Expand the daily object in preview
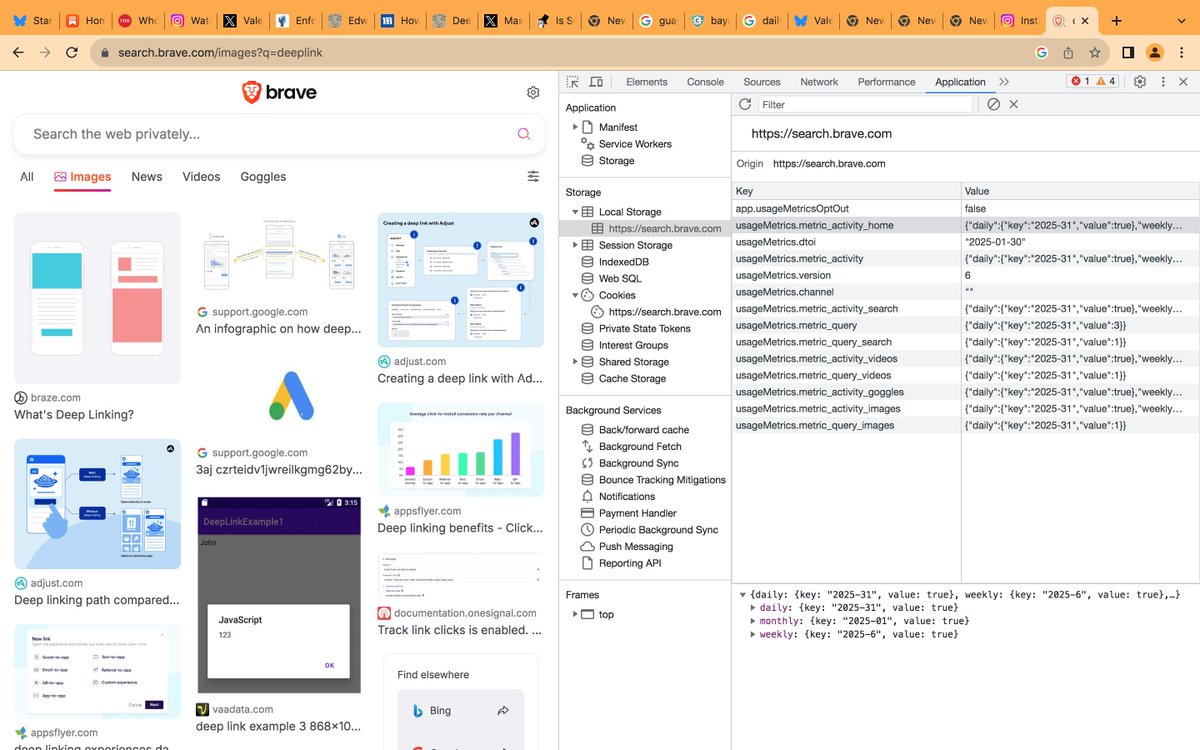 754,608
